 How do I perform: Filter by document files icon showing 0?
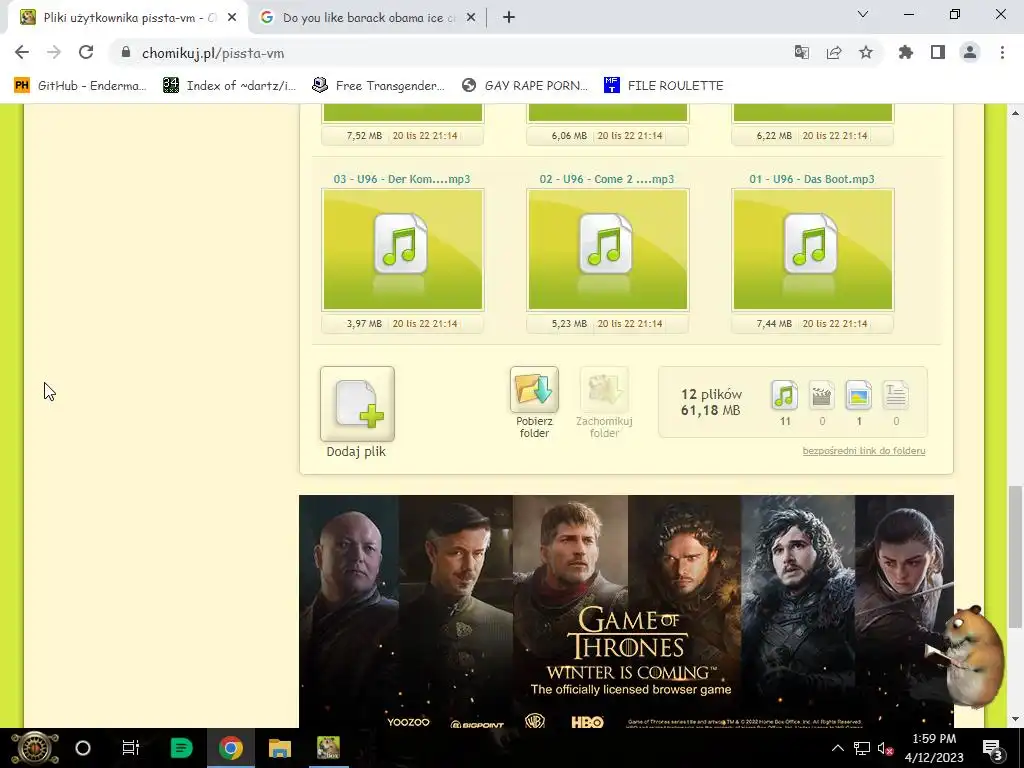pyautogui.click(x=895, y=395)
